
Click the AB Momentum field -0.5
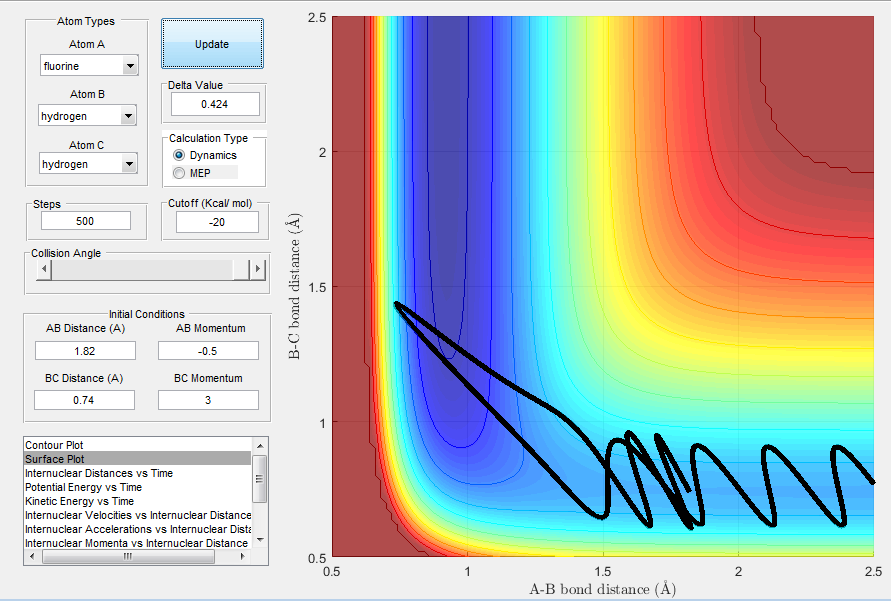[x=208, y=350]
